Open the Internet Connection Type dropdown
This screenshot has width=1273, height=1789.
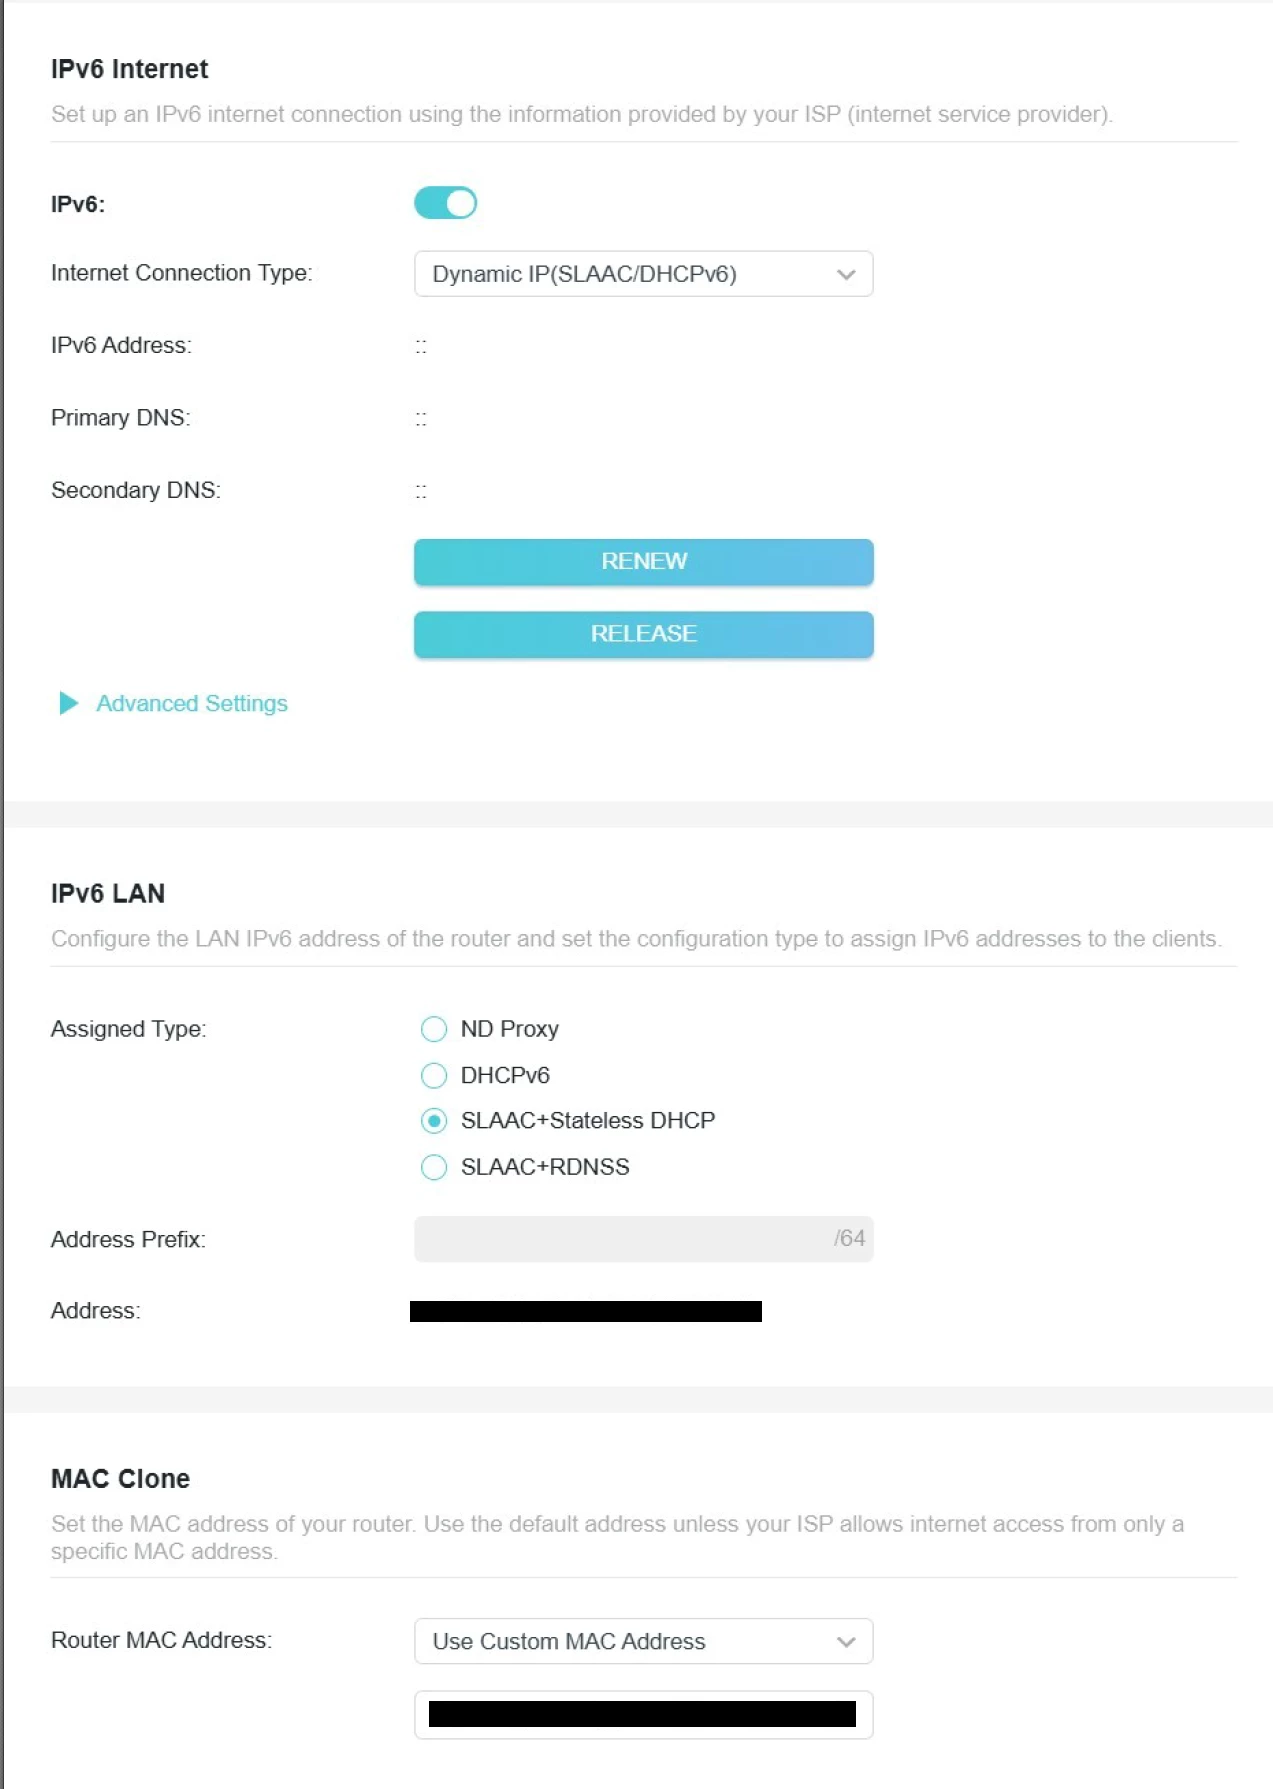(643, 274)
